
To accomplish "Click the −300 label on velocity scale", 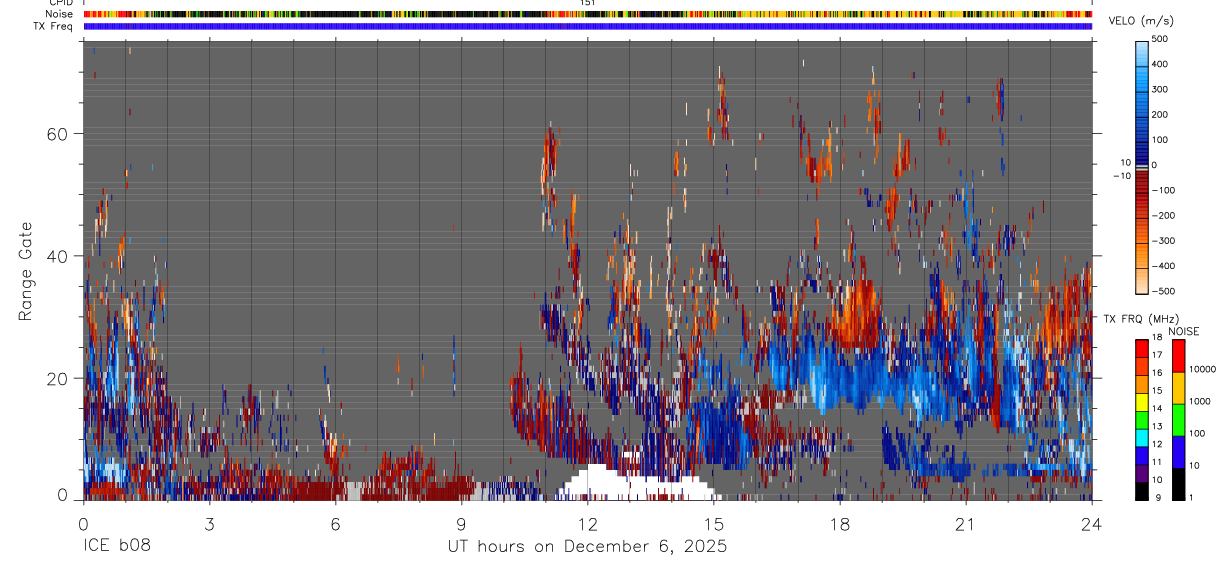I will point(1163,241).
